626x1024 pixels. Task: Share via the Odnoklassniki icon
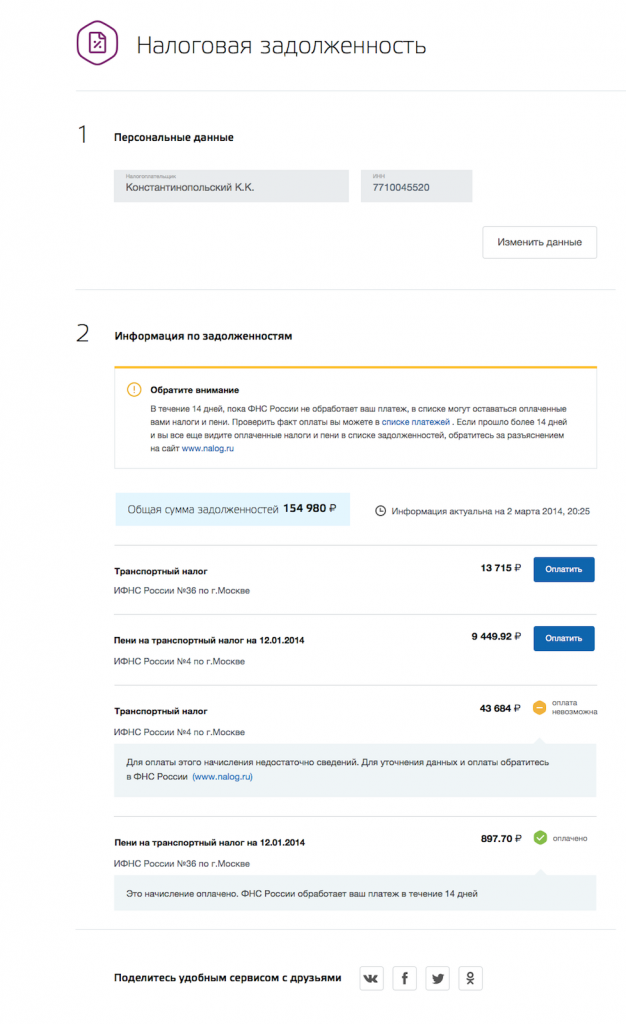point(470,979)
